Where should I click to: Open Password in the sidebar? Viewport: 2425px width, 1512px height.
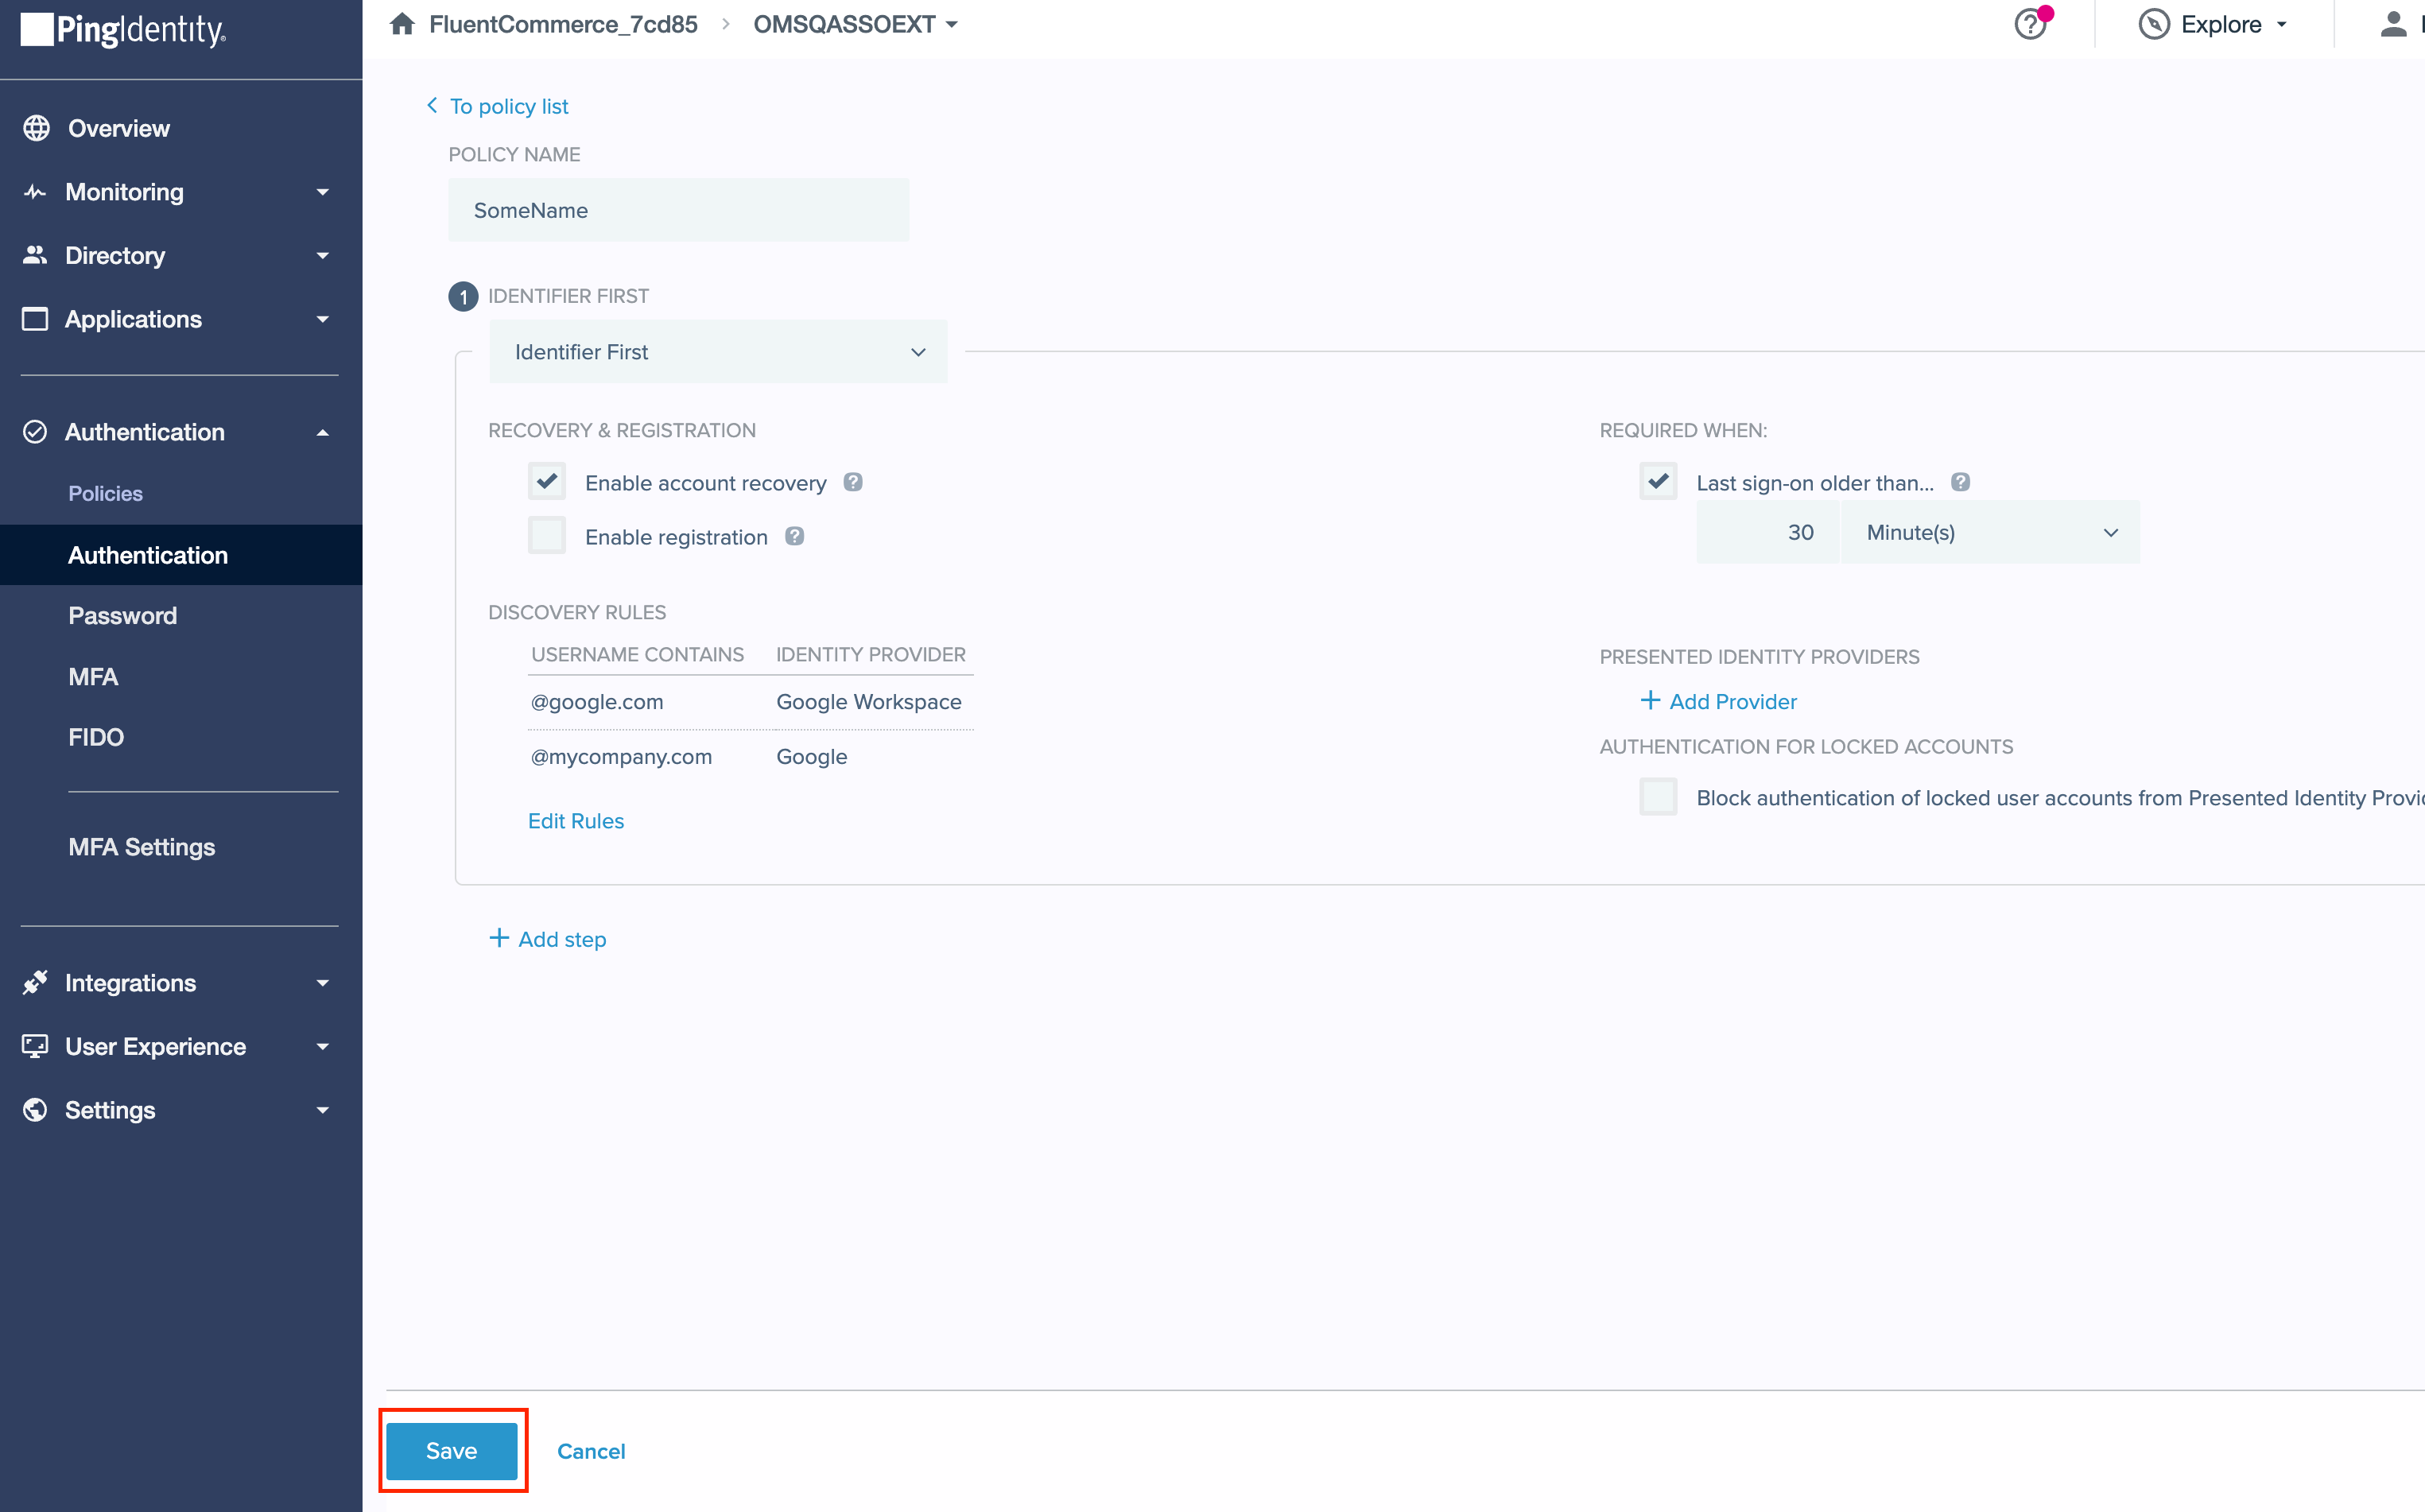click(x=122, y=616)
